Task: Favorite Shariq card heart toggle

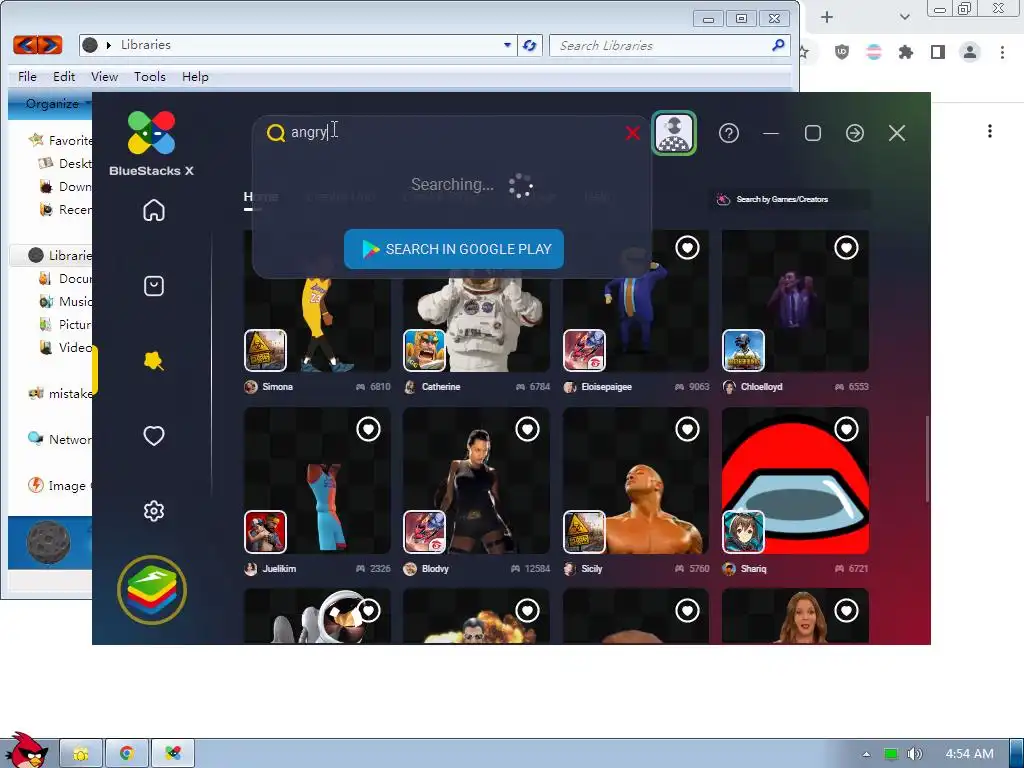Action: 846,429
